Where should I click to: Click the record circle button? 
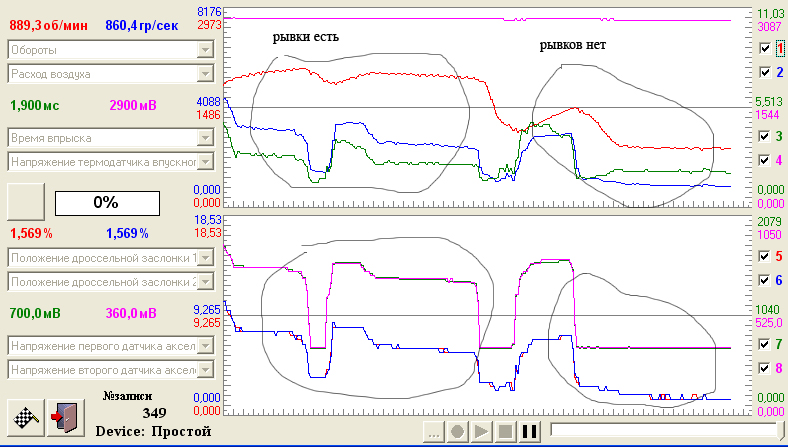pos(457,431)
